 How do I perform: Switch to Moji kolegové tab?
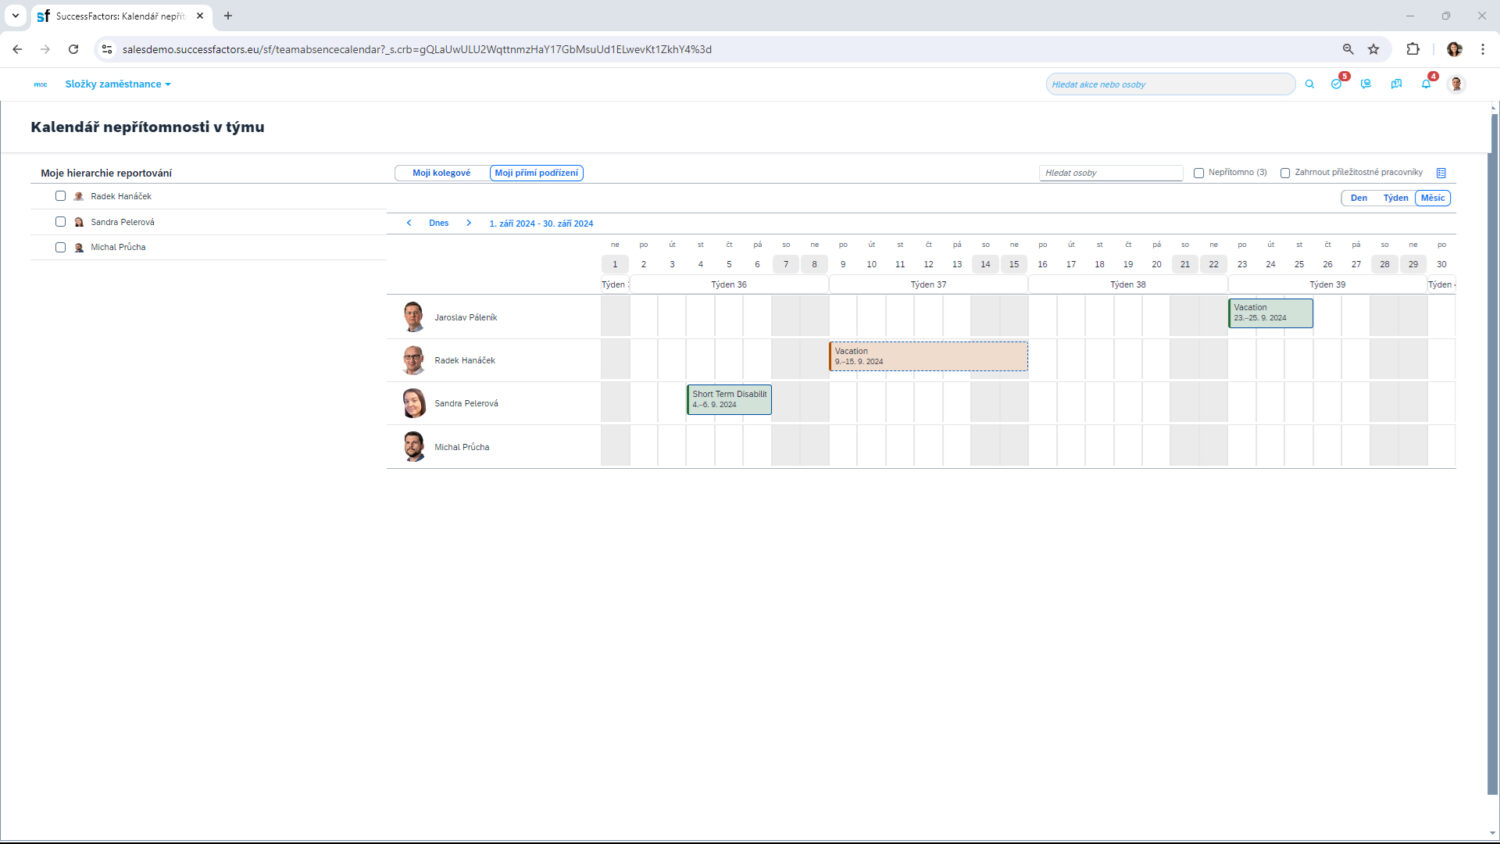pos(441,173)
